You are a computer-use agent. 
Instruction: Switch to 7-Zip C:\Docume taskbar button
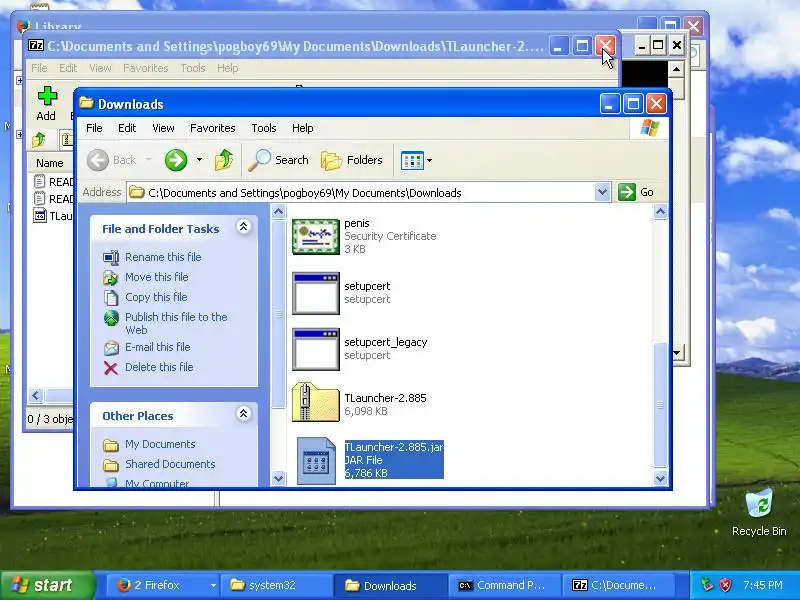[x=618, y=585]
